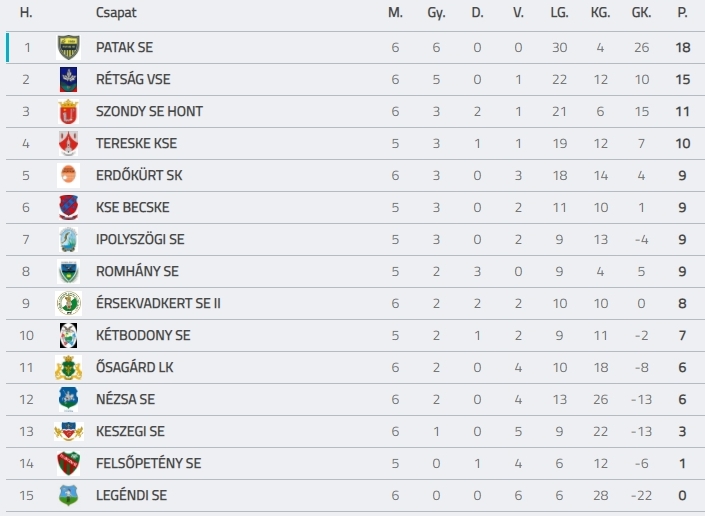This screenshot has height=516, width=705.
Task: Click the SZONDY SE HONT crest
Action: point(68,111)
